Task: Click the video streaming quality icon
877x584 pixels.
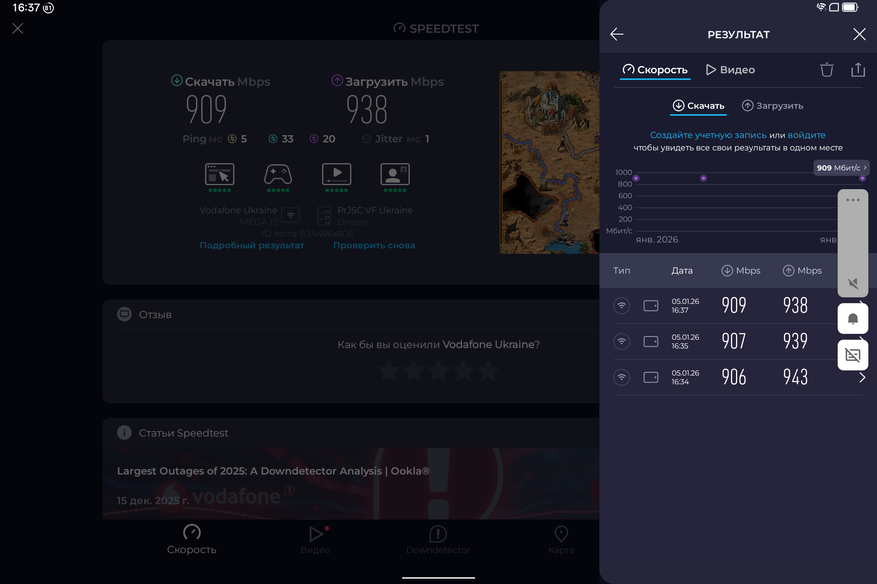Action: (x=337, y=177)
